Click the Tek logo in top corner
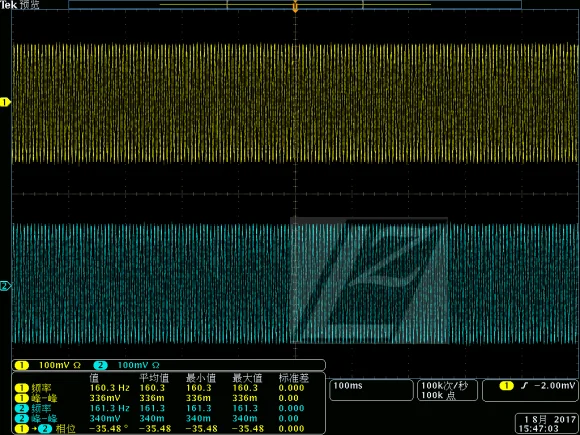Screen dimensions: 580x435 9,5
